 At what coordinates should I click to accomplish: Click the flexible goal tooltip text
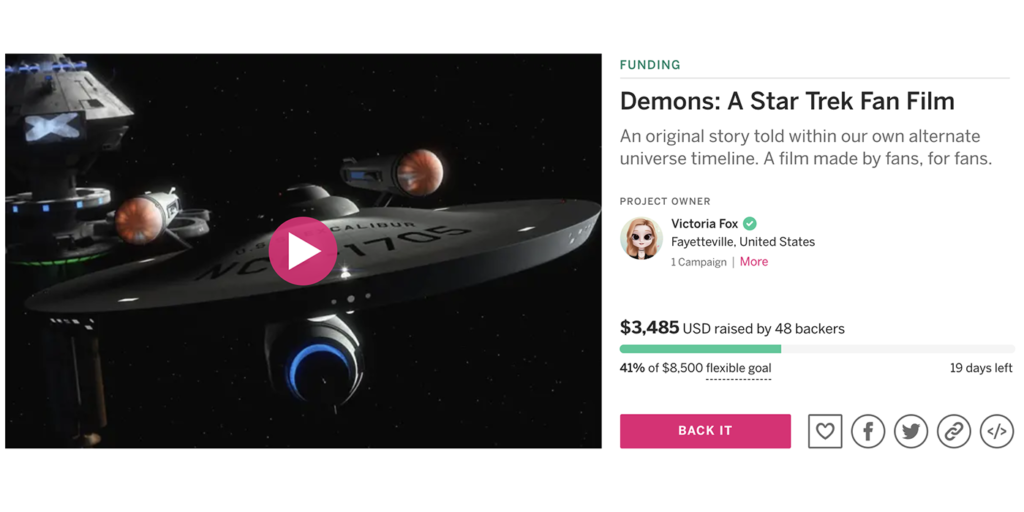tap(738, 368)
